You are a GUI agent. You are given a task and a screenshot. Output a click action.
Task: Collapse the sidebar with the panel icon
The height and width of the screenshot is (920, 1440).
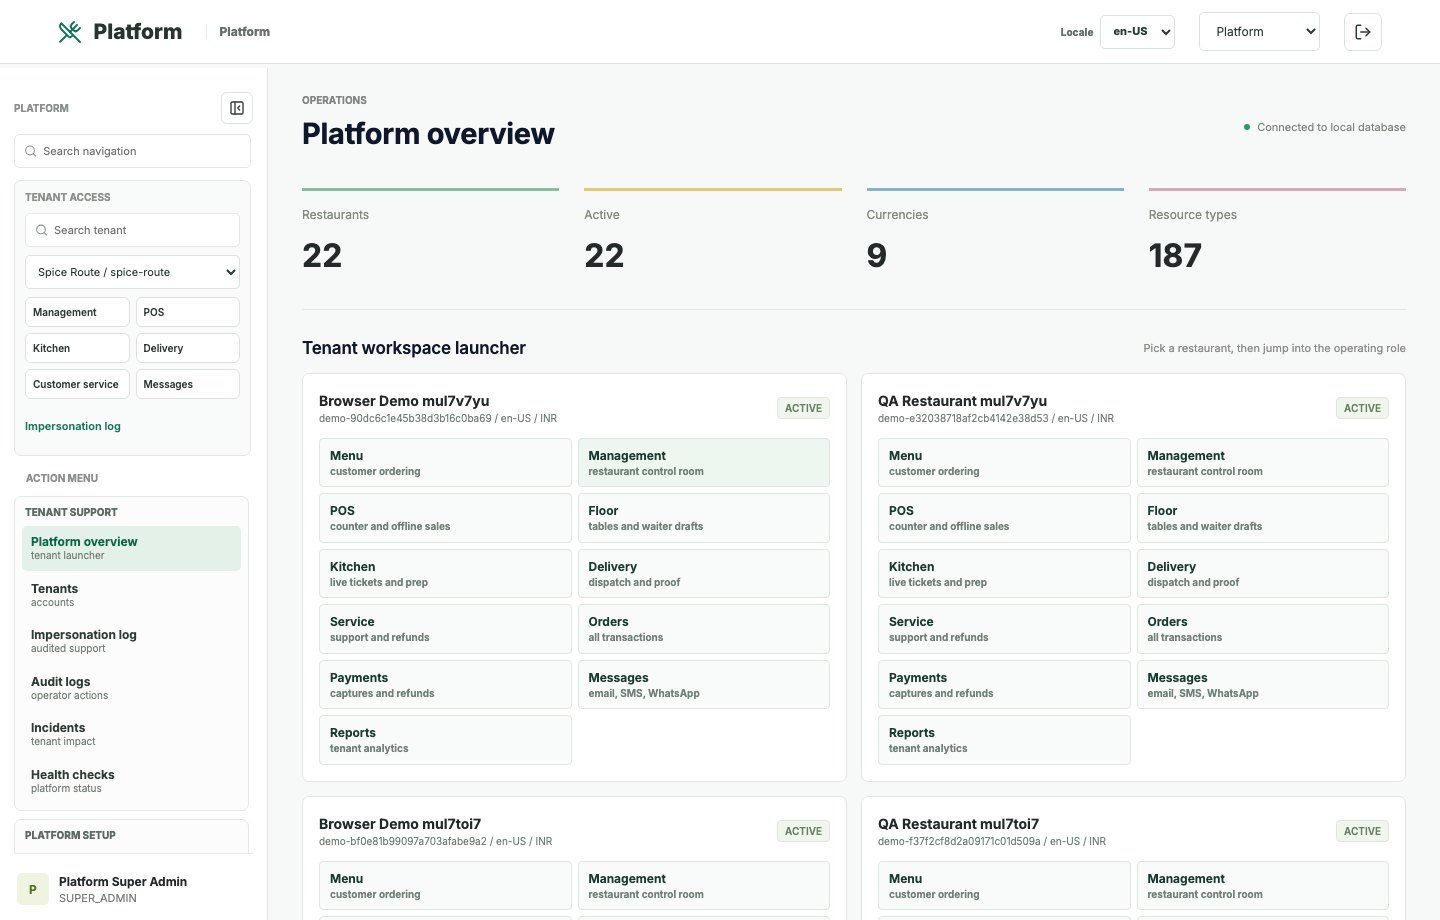pyautogui.click(x=237, y=108)
